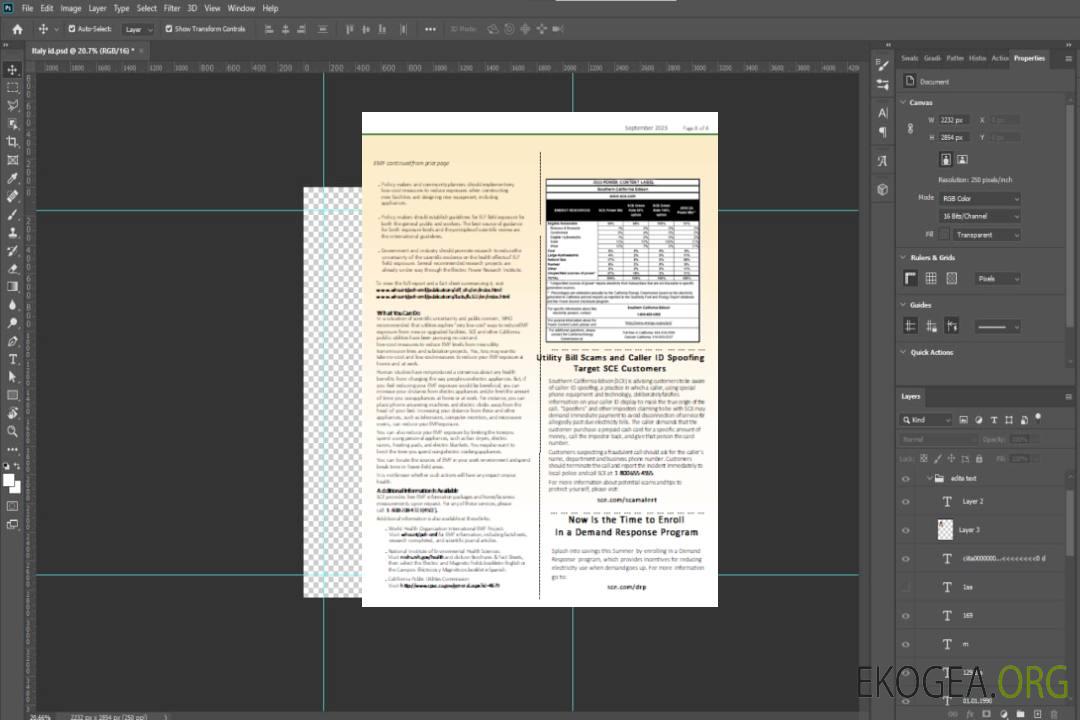Collapse the Rulers & Grids section
This screenshot has height=720, width=1080.
pyautogui.click(x=905, y=258)
